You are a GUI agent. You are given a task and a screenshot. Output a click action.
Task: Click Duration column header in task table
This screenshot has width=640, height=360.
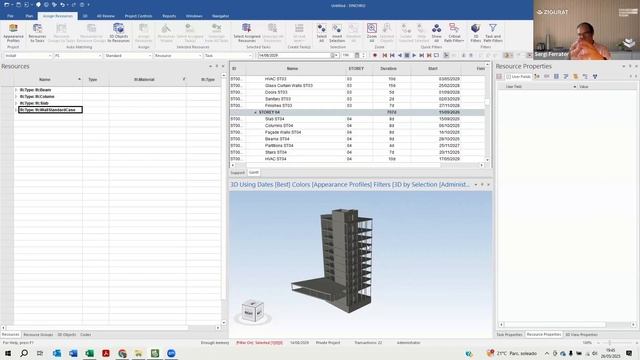(389, 69)
